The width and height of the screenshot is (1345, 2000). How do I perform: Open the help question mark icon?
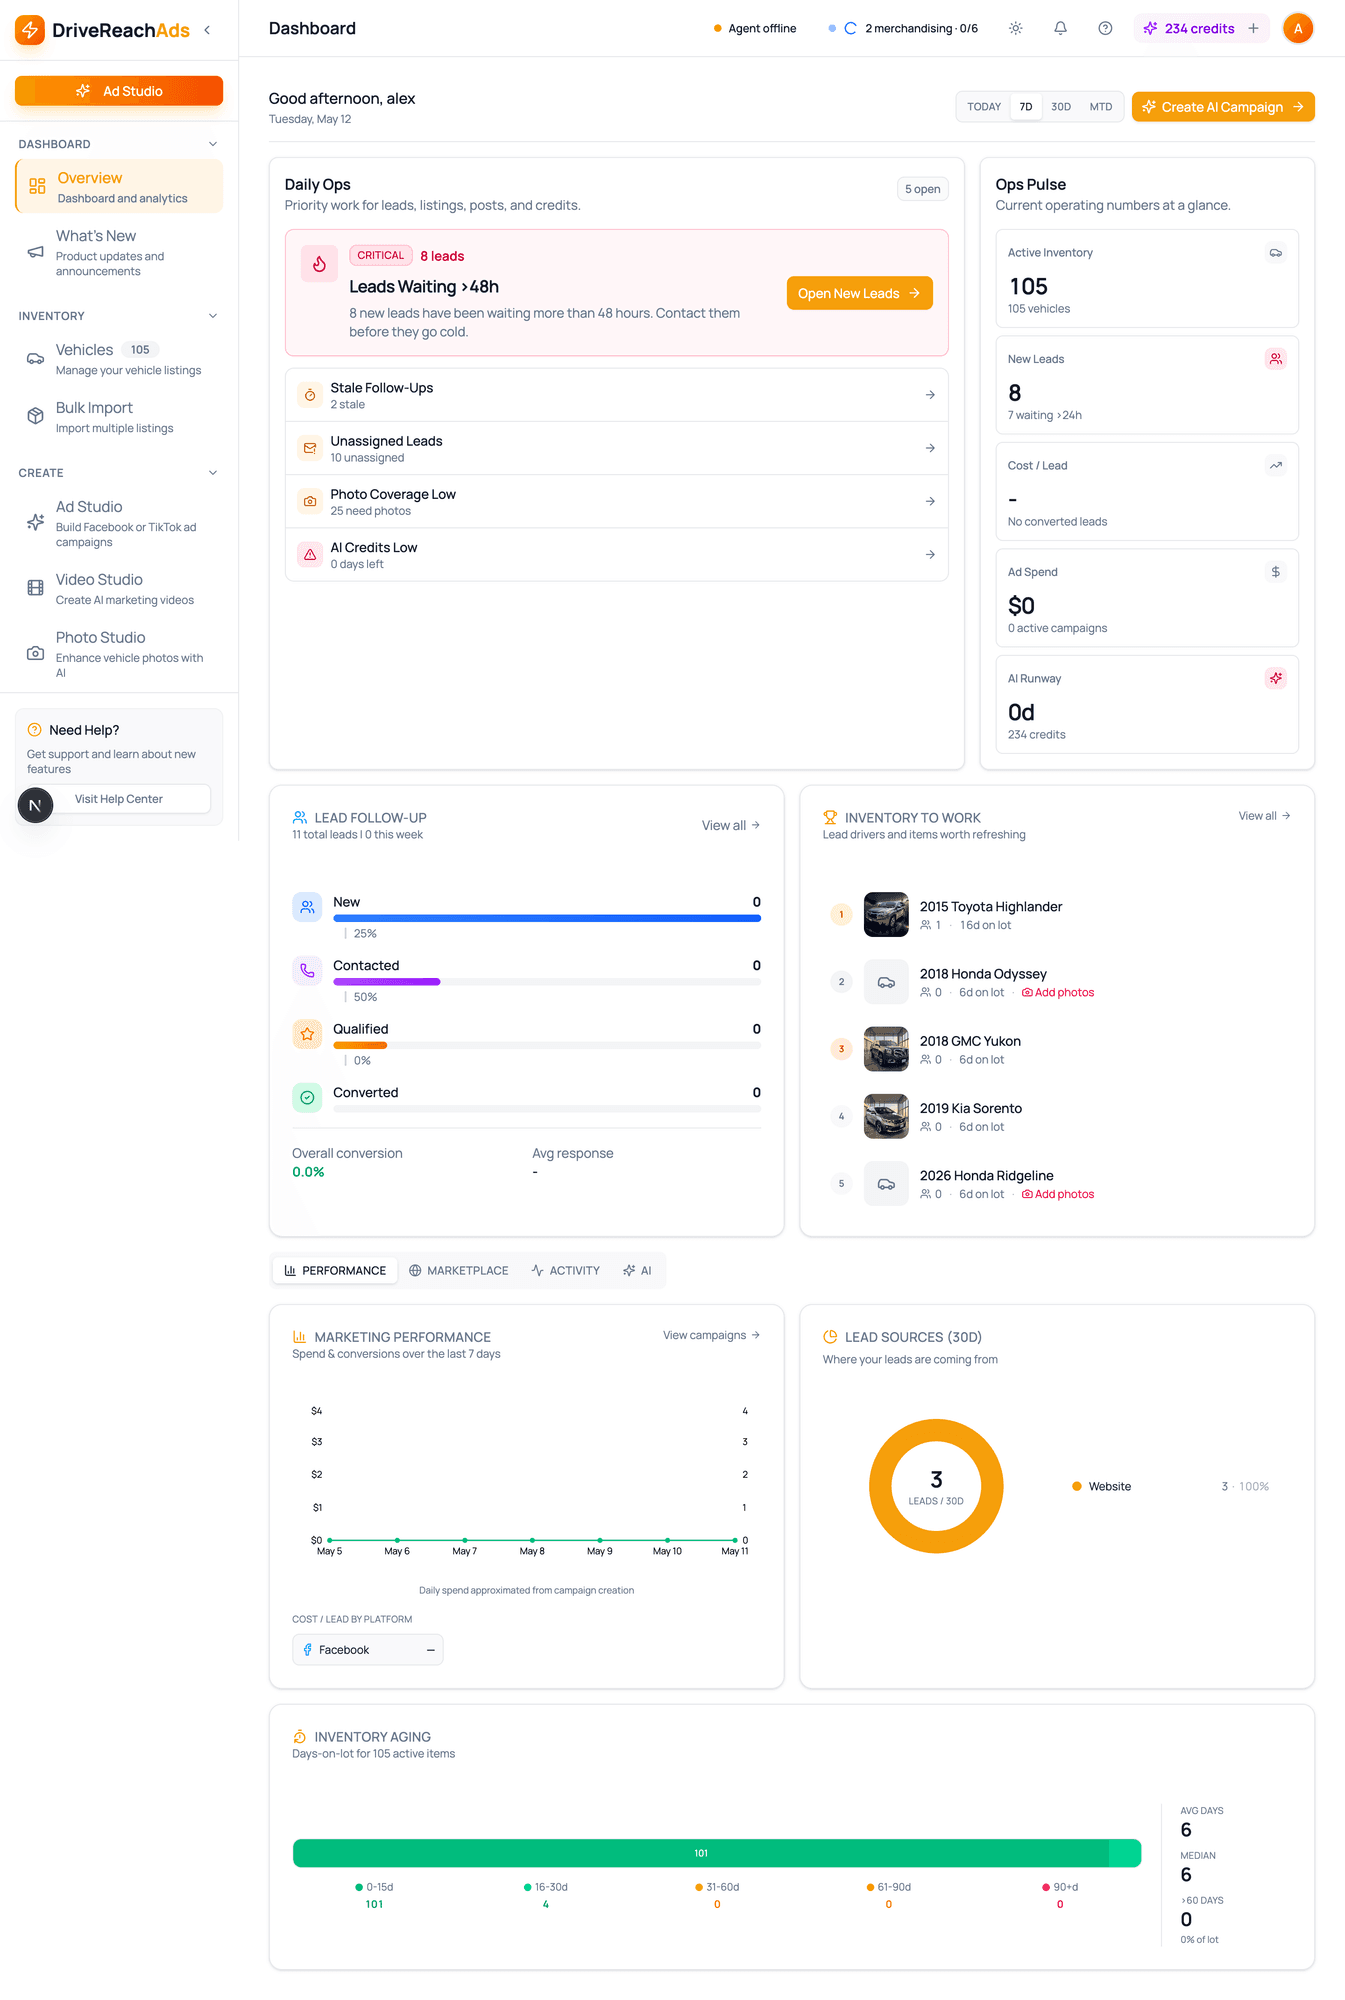[x=1105, y=28]
